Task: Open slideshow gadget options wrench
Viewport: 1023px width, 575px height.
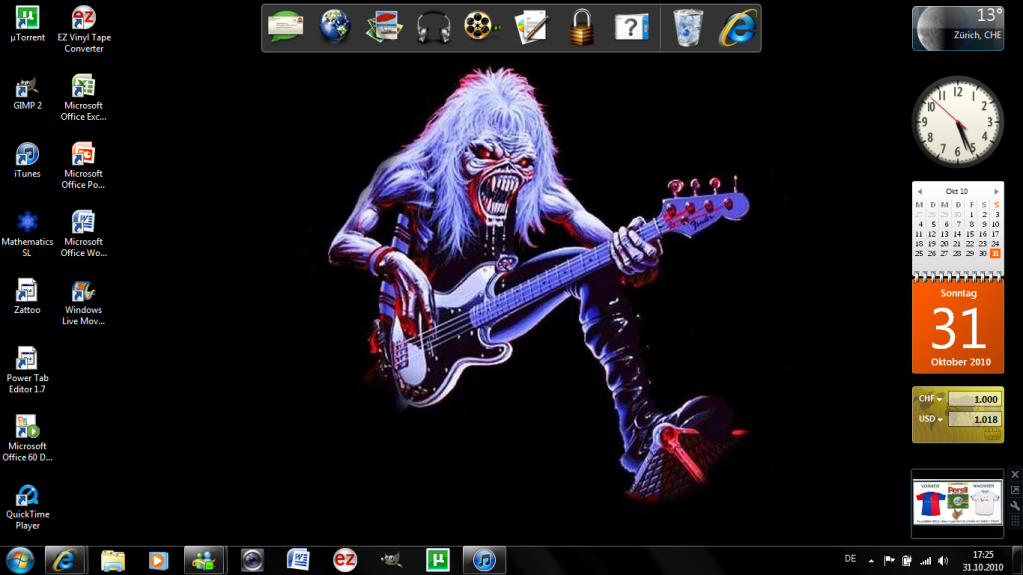Action: pos(1015,506)
